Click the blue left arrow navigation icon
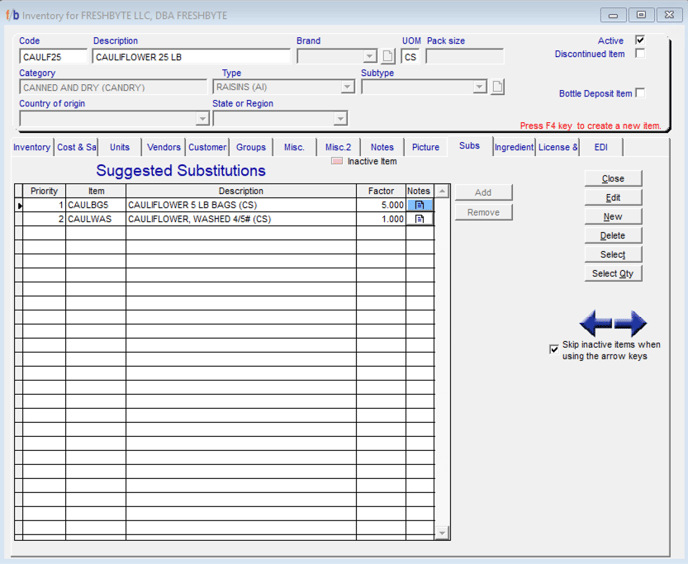 596,324
